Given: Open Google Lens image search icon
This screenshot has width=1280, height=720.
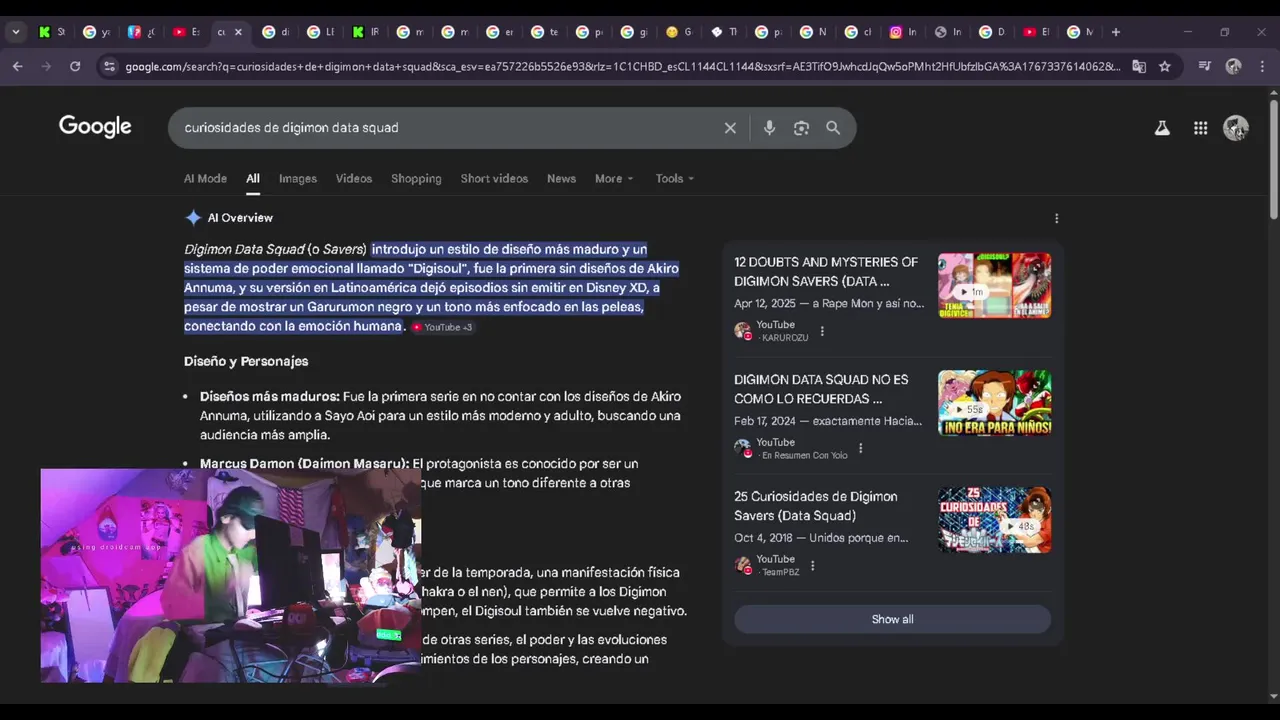Looking at the screenshot, I should (801, 128).
